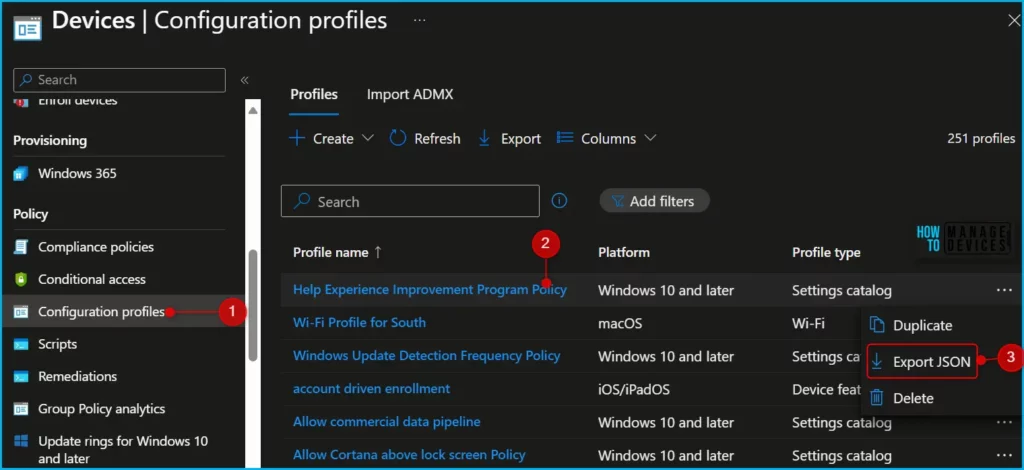This screenshot has height=470, width=1024.
Task: Click the Export toolbar button
Action: tap(510, 138)
